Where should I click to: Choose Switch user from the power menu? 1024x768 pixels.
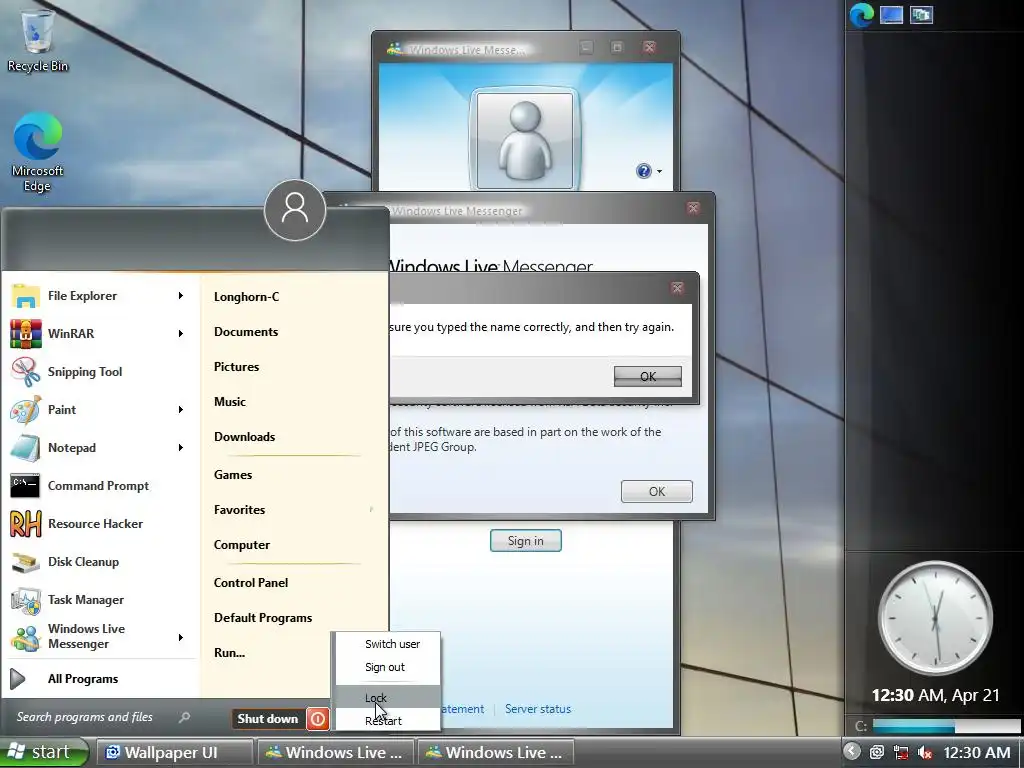[x=387, y=644]
